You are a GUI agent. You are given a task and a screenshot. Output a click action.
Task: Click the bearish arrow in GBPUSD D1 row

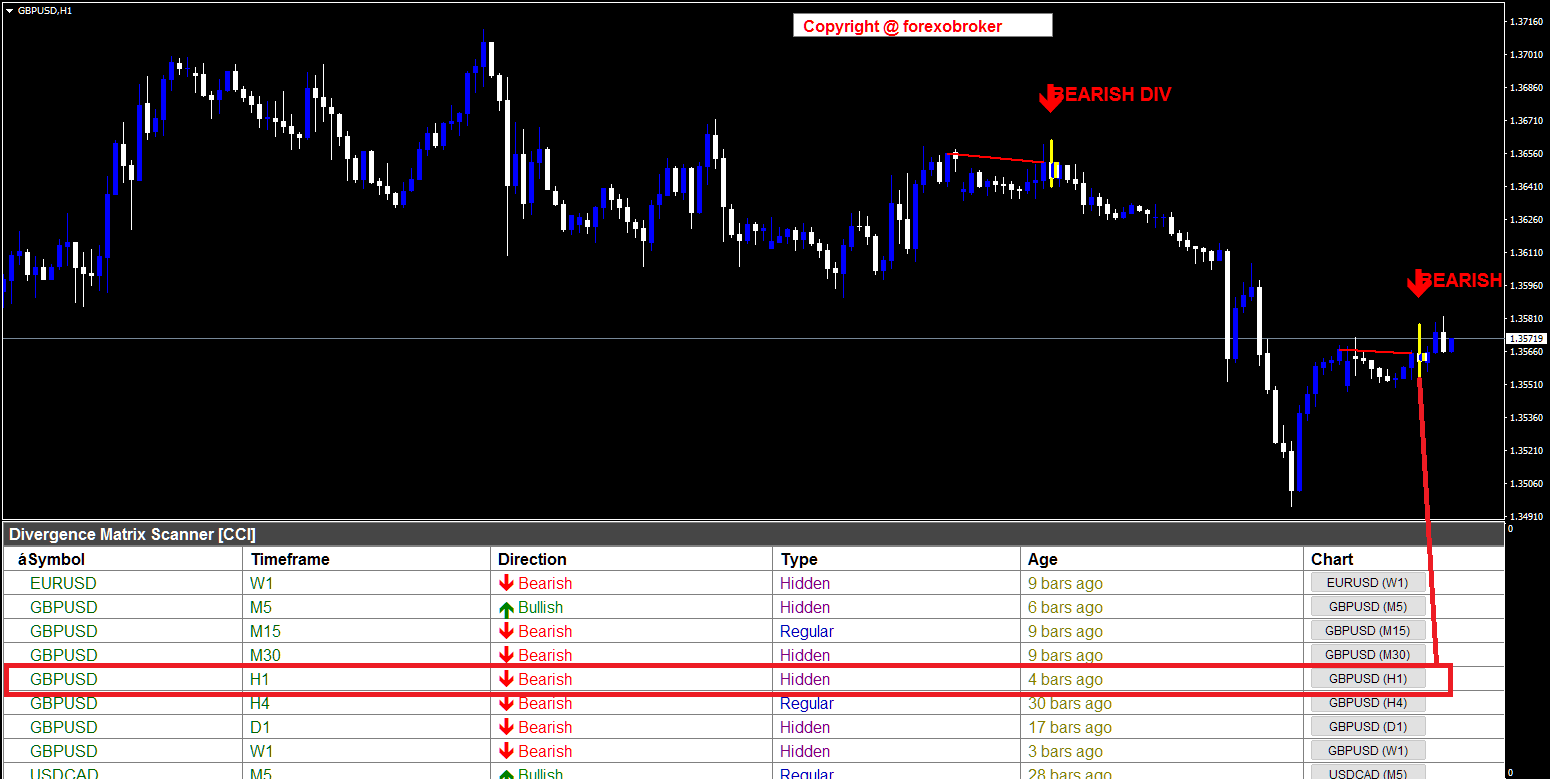tap(506, 727)
